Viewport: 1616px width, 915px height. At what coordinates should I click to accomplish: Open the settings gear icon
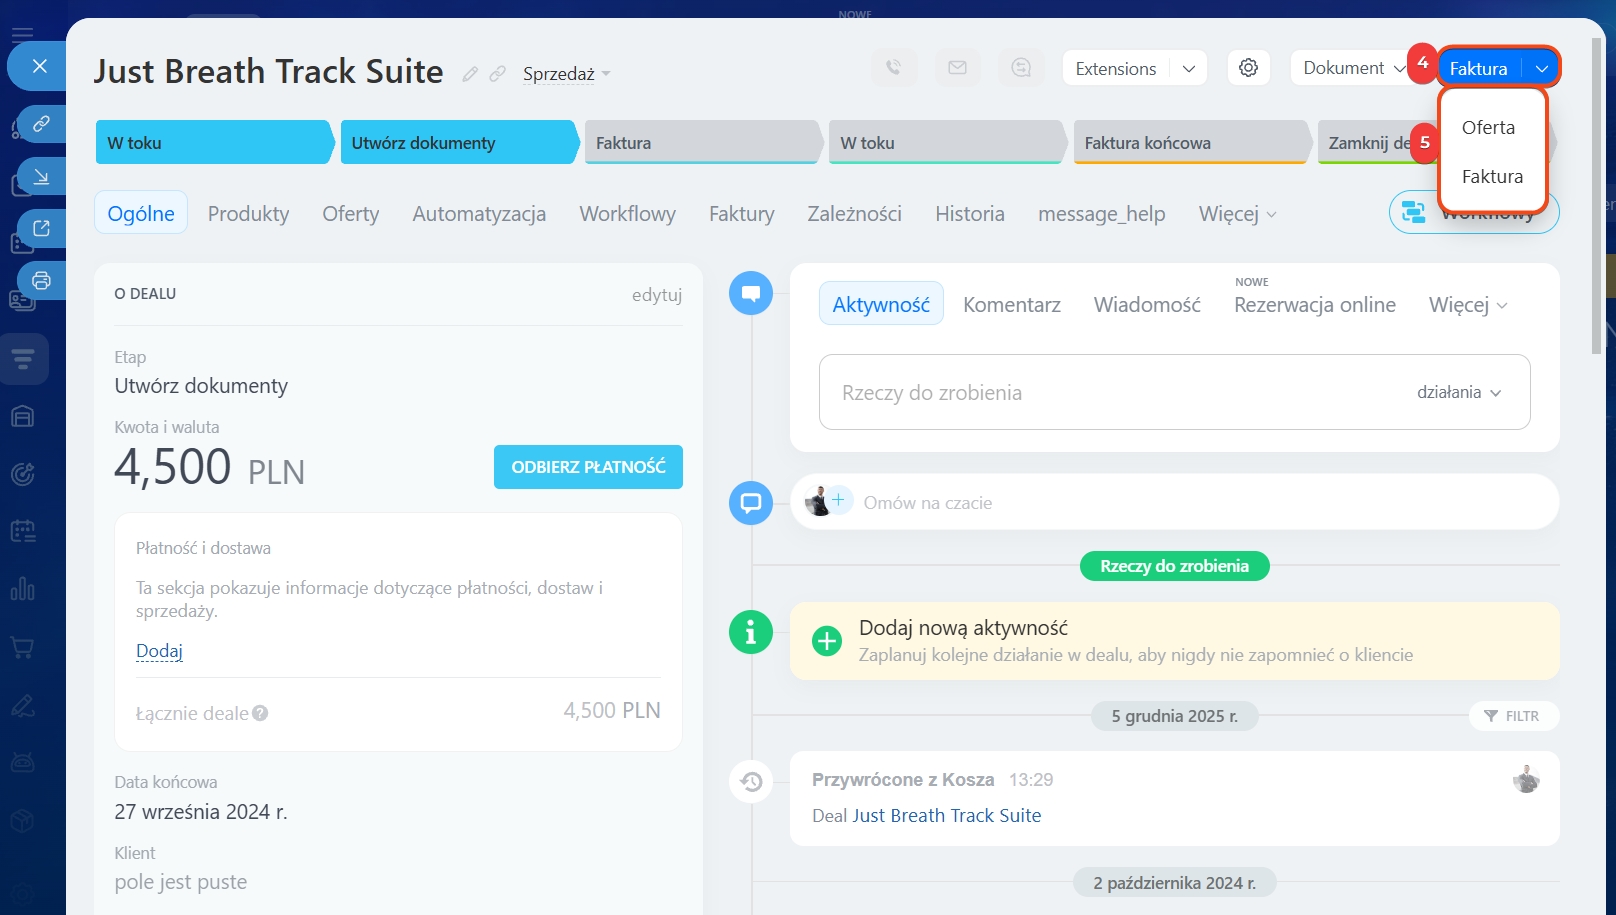1248,68
